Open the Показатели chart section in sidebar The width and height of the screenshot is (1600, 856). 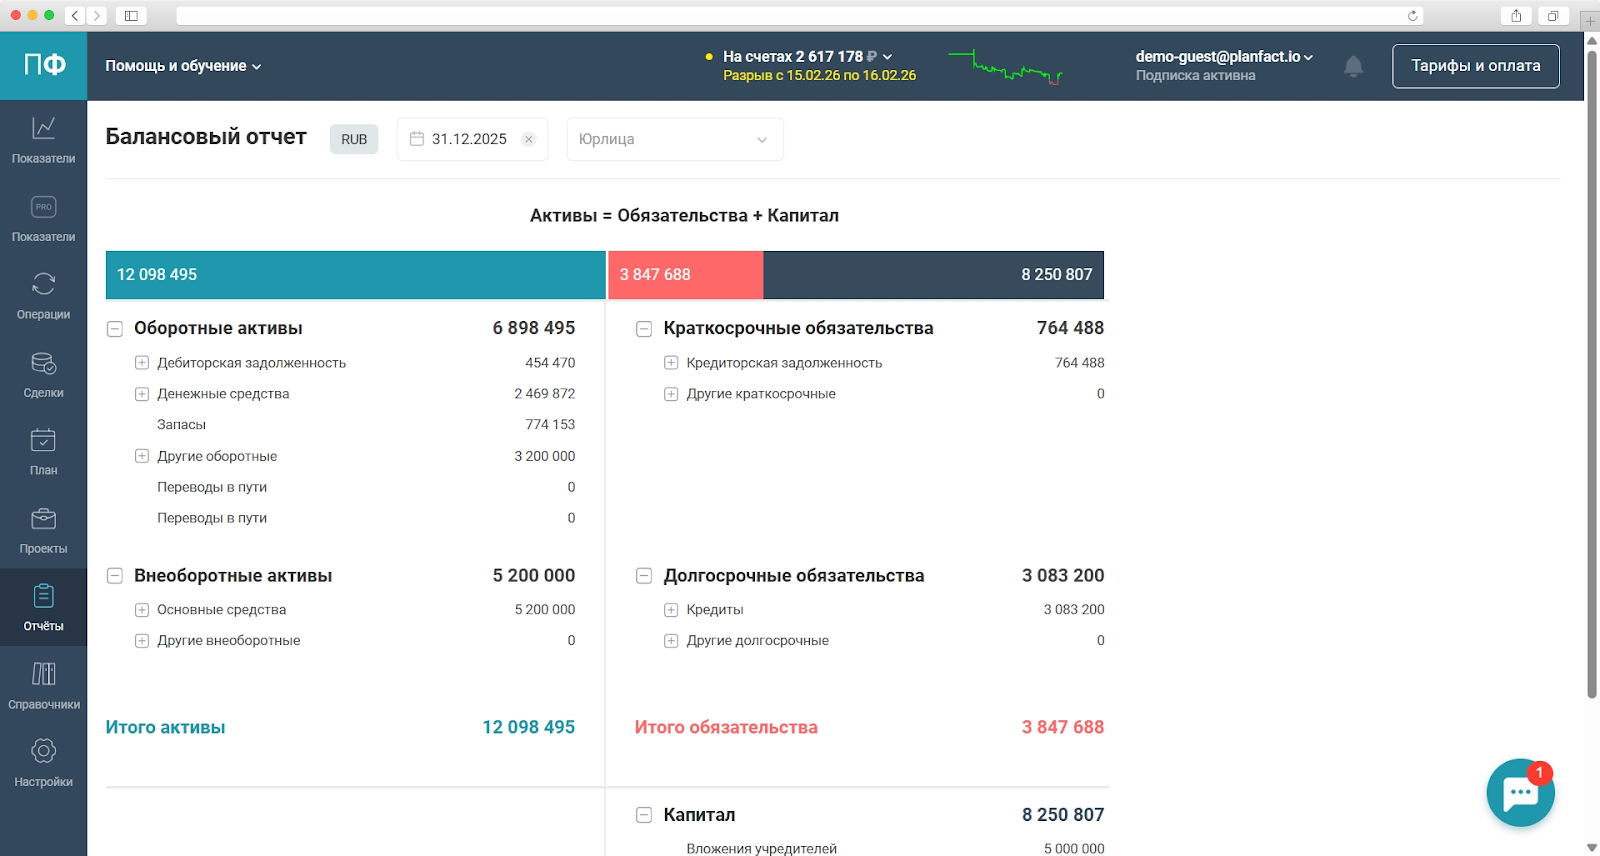pos(43,139)
